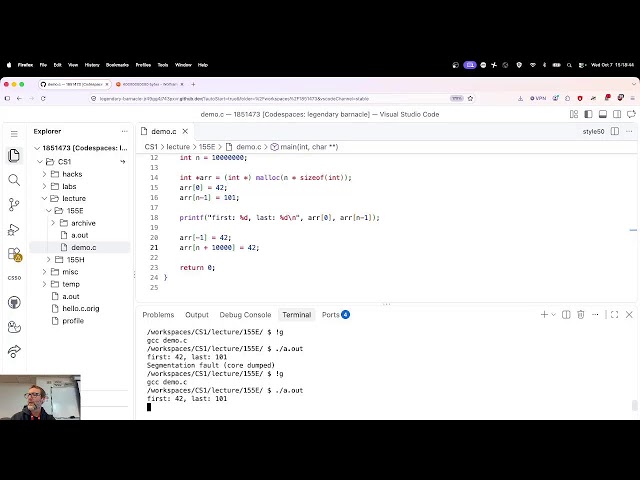The height and width of the screenshot is (480, 640).
Task: Expand the misc folder
Action: [44, 272]
